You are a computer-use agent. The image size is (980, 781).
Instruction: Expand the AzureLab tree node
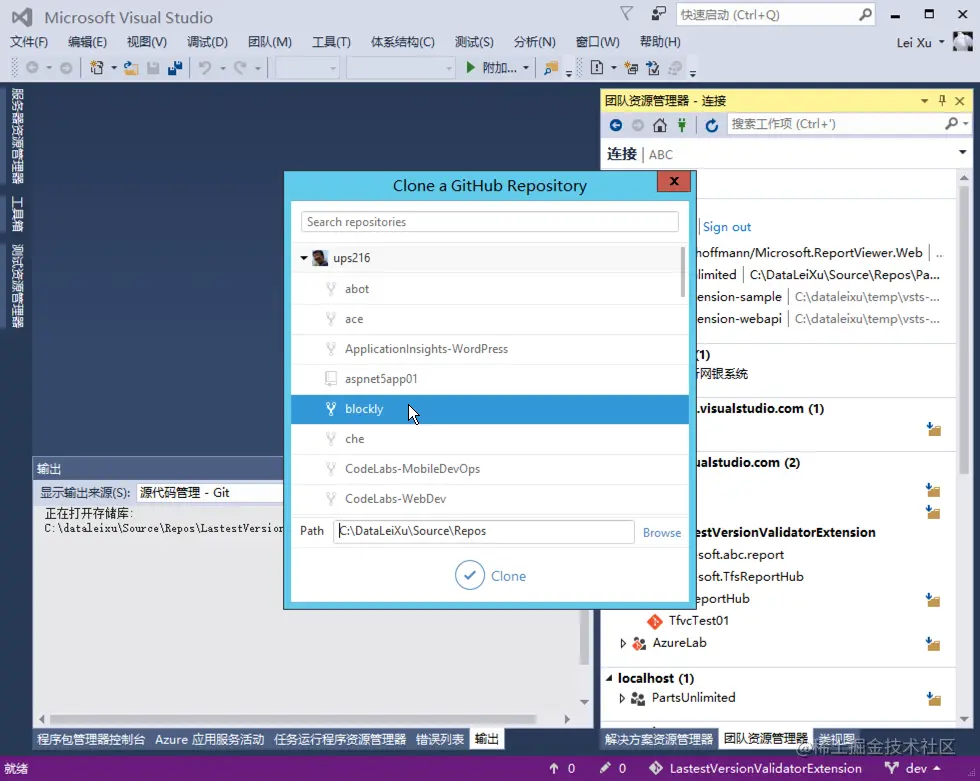[622, 643]
